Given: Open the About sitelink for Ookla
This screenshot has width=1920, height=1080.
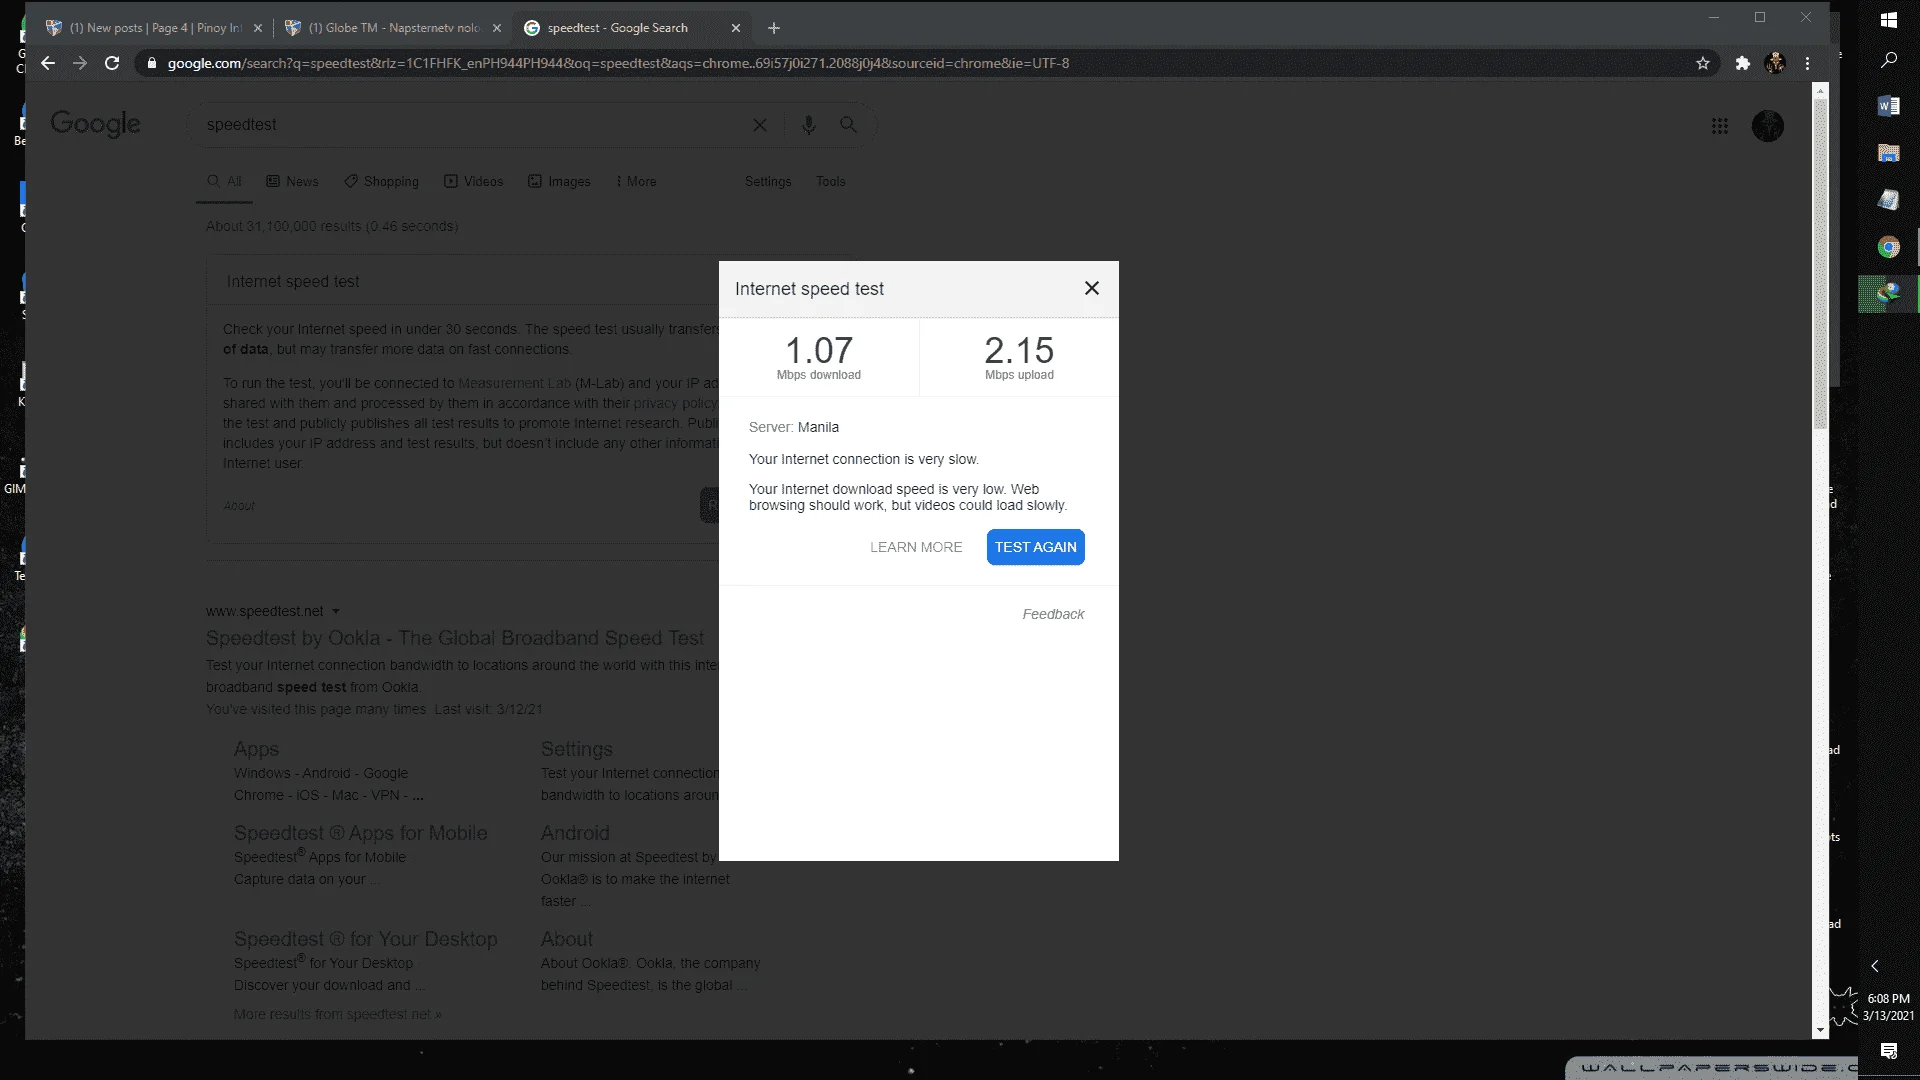Looking at the screenshot, I should tap(567, 939).
